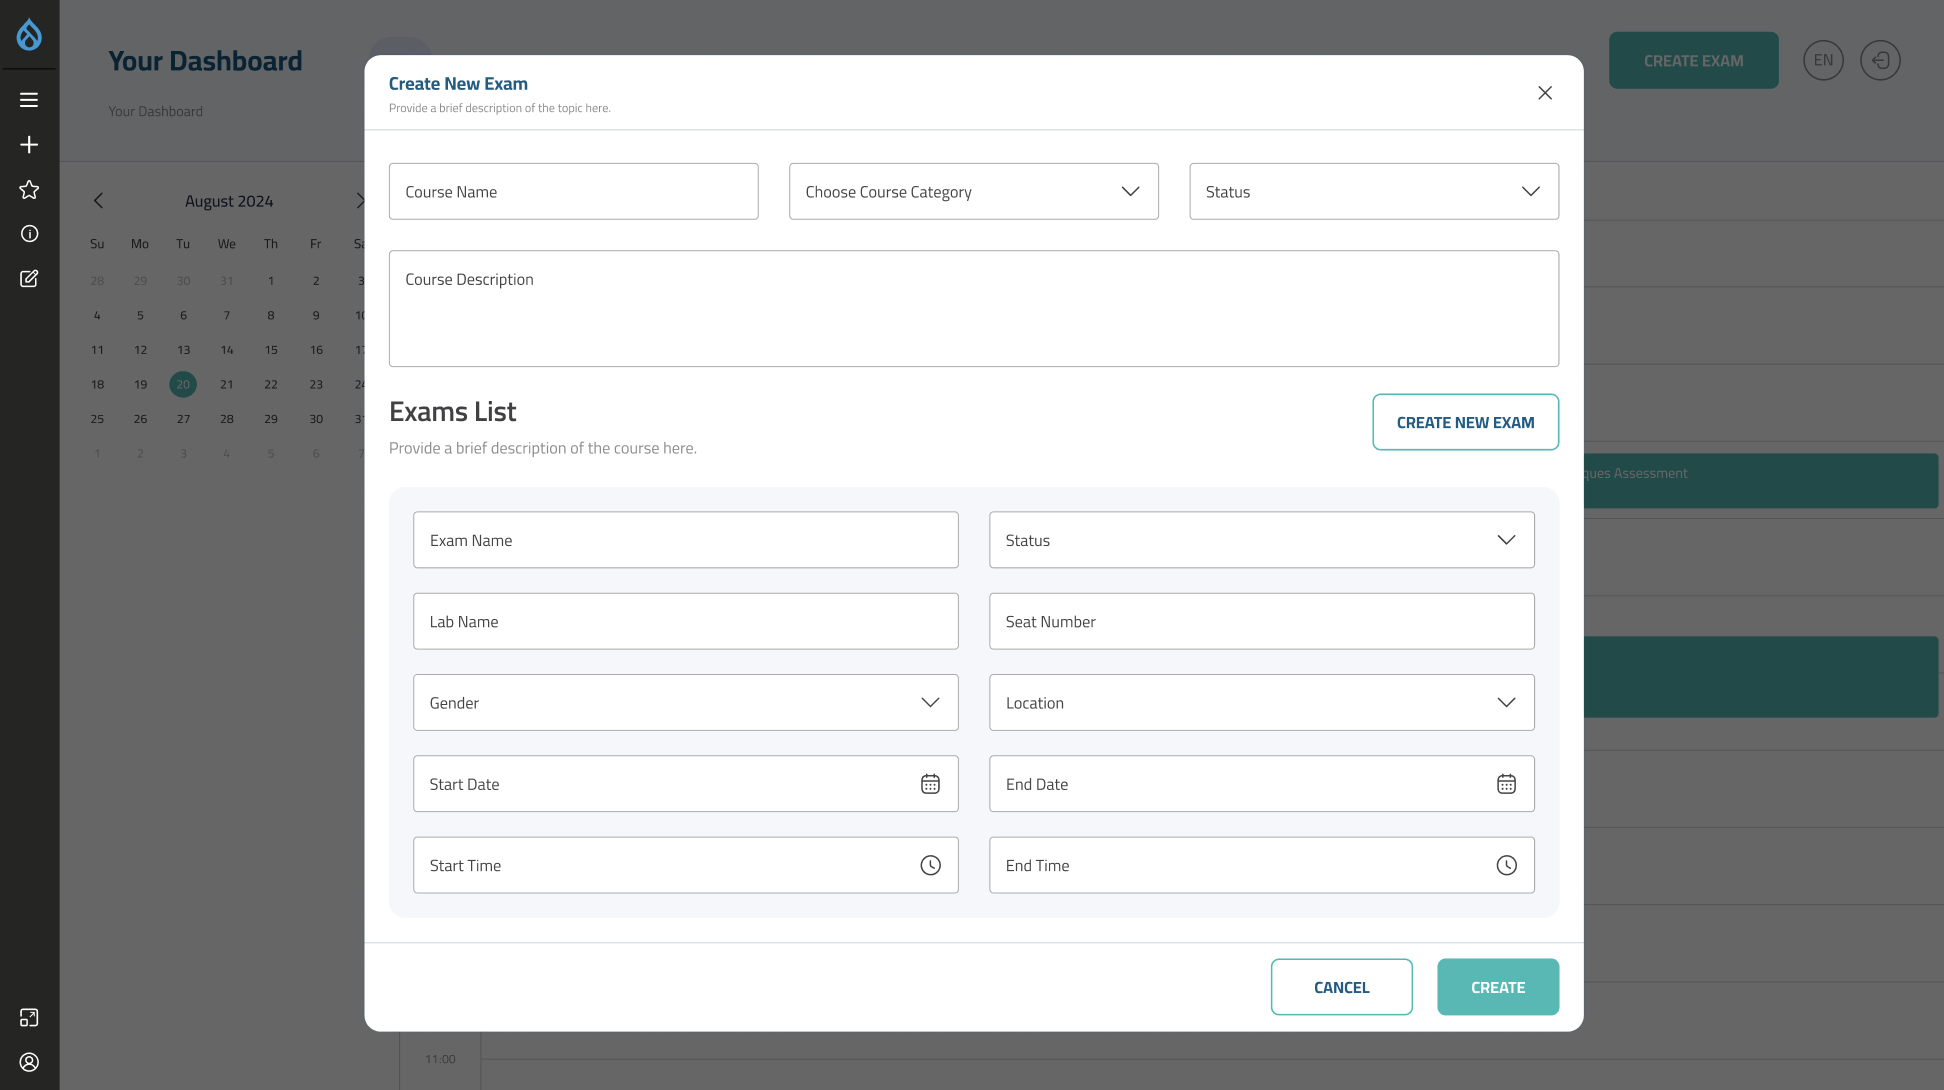The image size is (1944, 1090).
Task: Open the Start Date calendar picker icon
Action: tap(930, 784)
